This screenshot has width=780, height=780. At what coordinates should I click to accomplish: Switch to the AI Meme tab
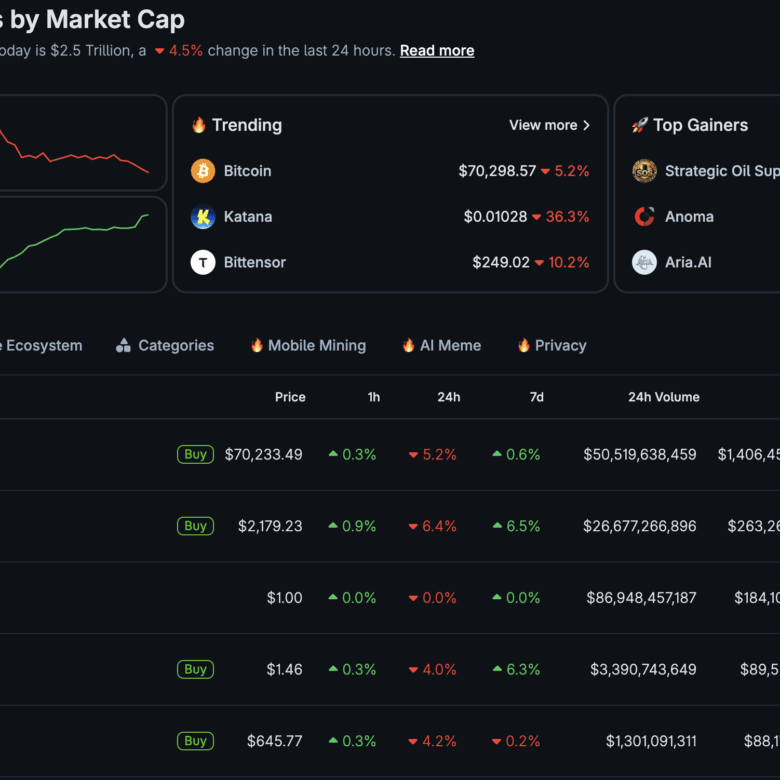(x=441, y=346)
